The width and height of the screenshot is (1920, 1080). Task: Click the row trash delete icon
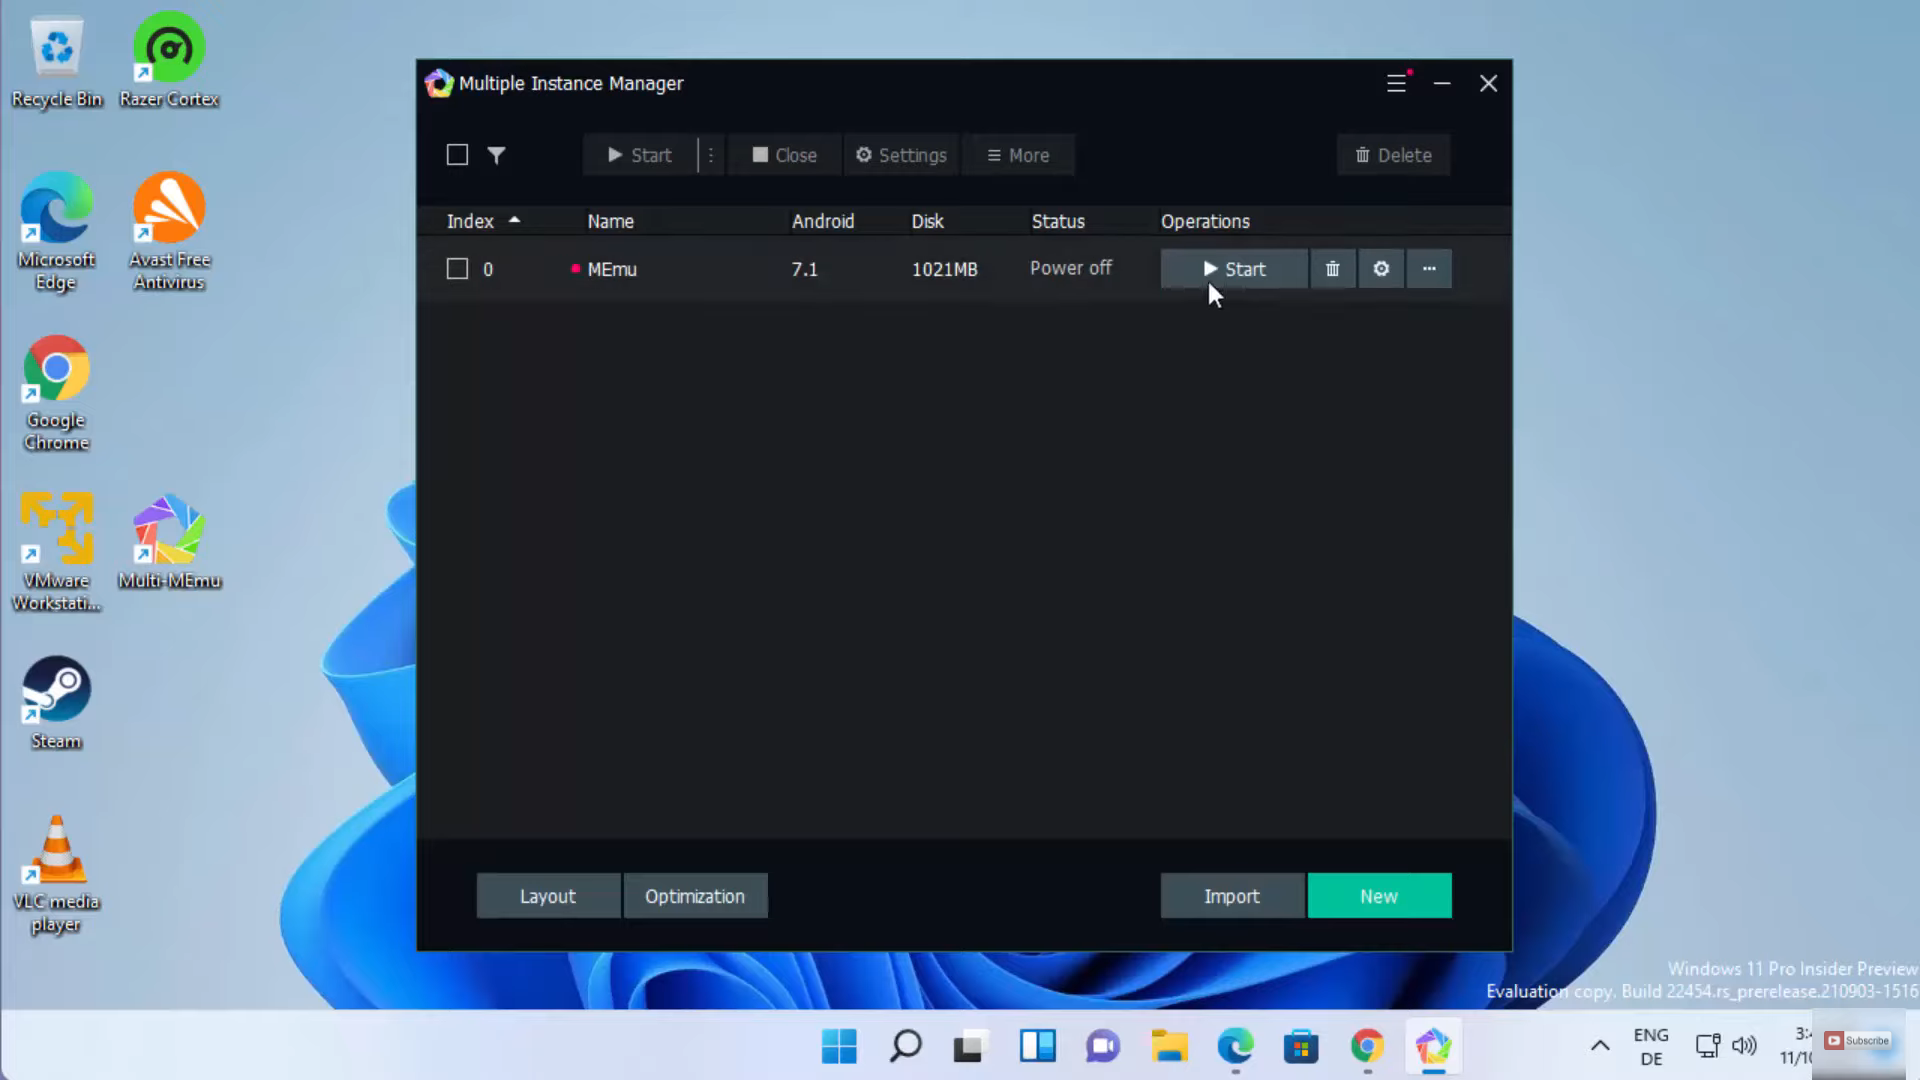pyautogui.click(x=1332, y=269)
